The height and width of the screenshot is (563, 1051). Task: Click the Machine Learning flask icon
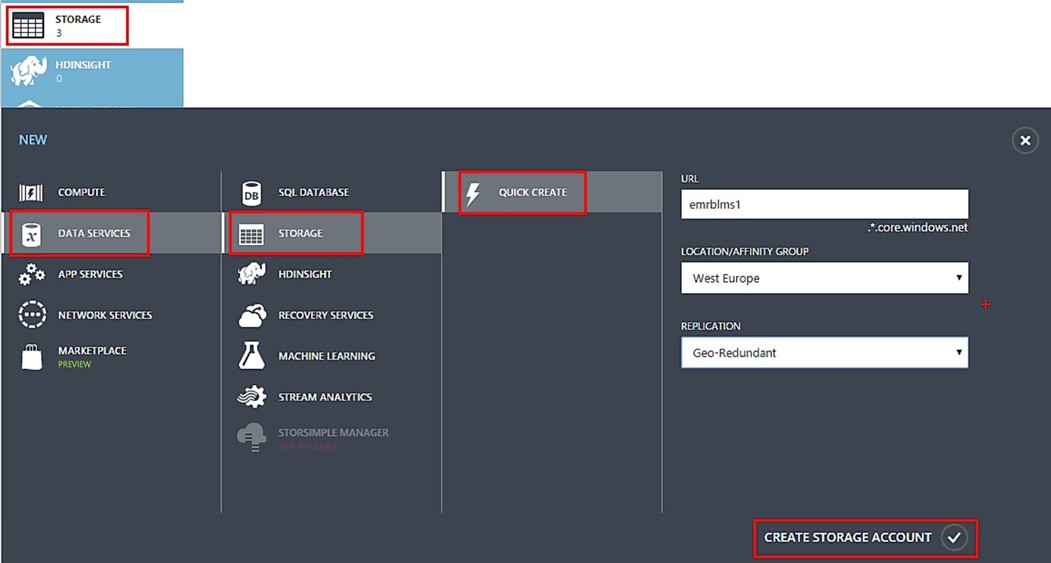(x=252, y=356)
